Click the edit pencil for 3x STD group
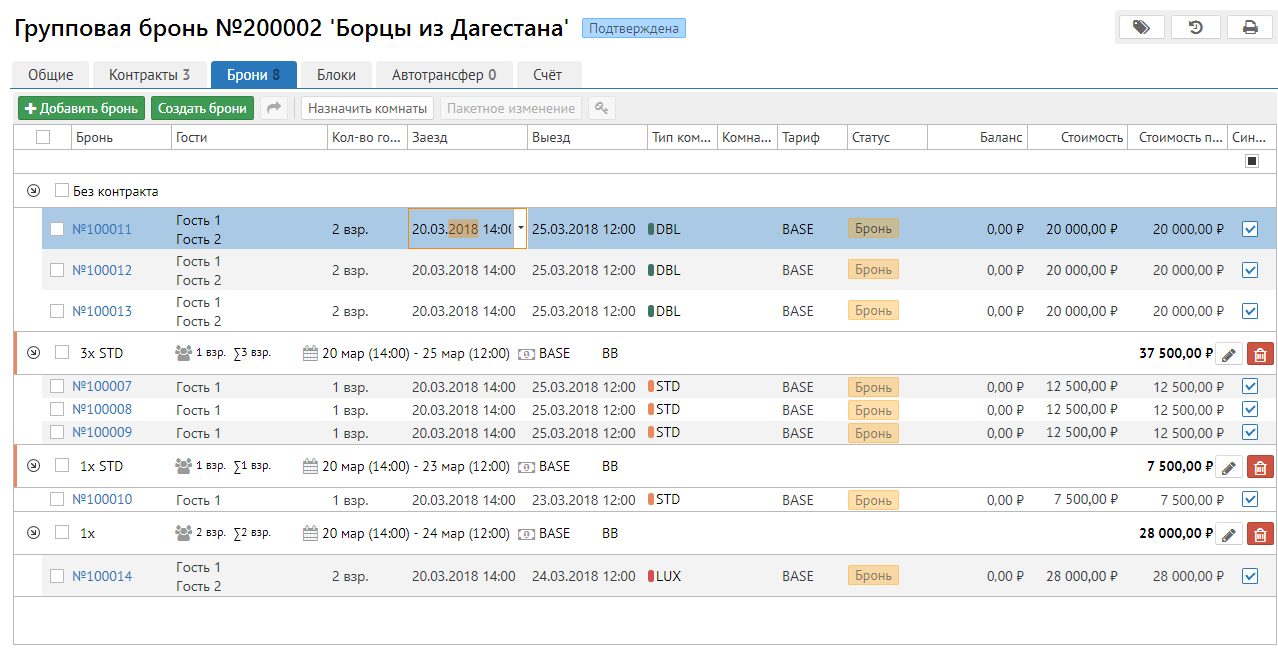Image resolution: width=1278 pixels, height=653 pixels. click(x=1229, y=354)
